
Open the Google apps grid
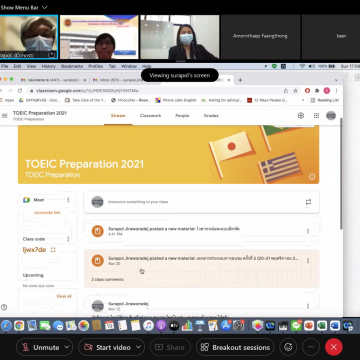pyautogui.click(x=316, y=116)
